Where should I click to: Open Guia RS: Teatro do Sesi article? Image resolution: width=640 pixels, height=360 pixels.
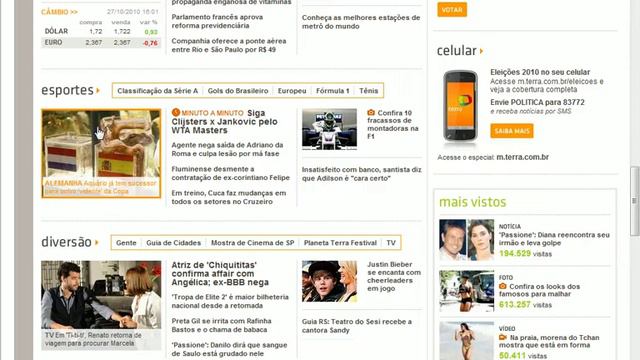tap(357, 326)
